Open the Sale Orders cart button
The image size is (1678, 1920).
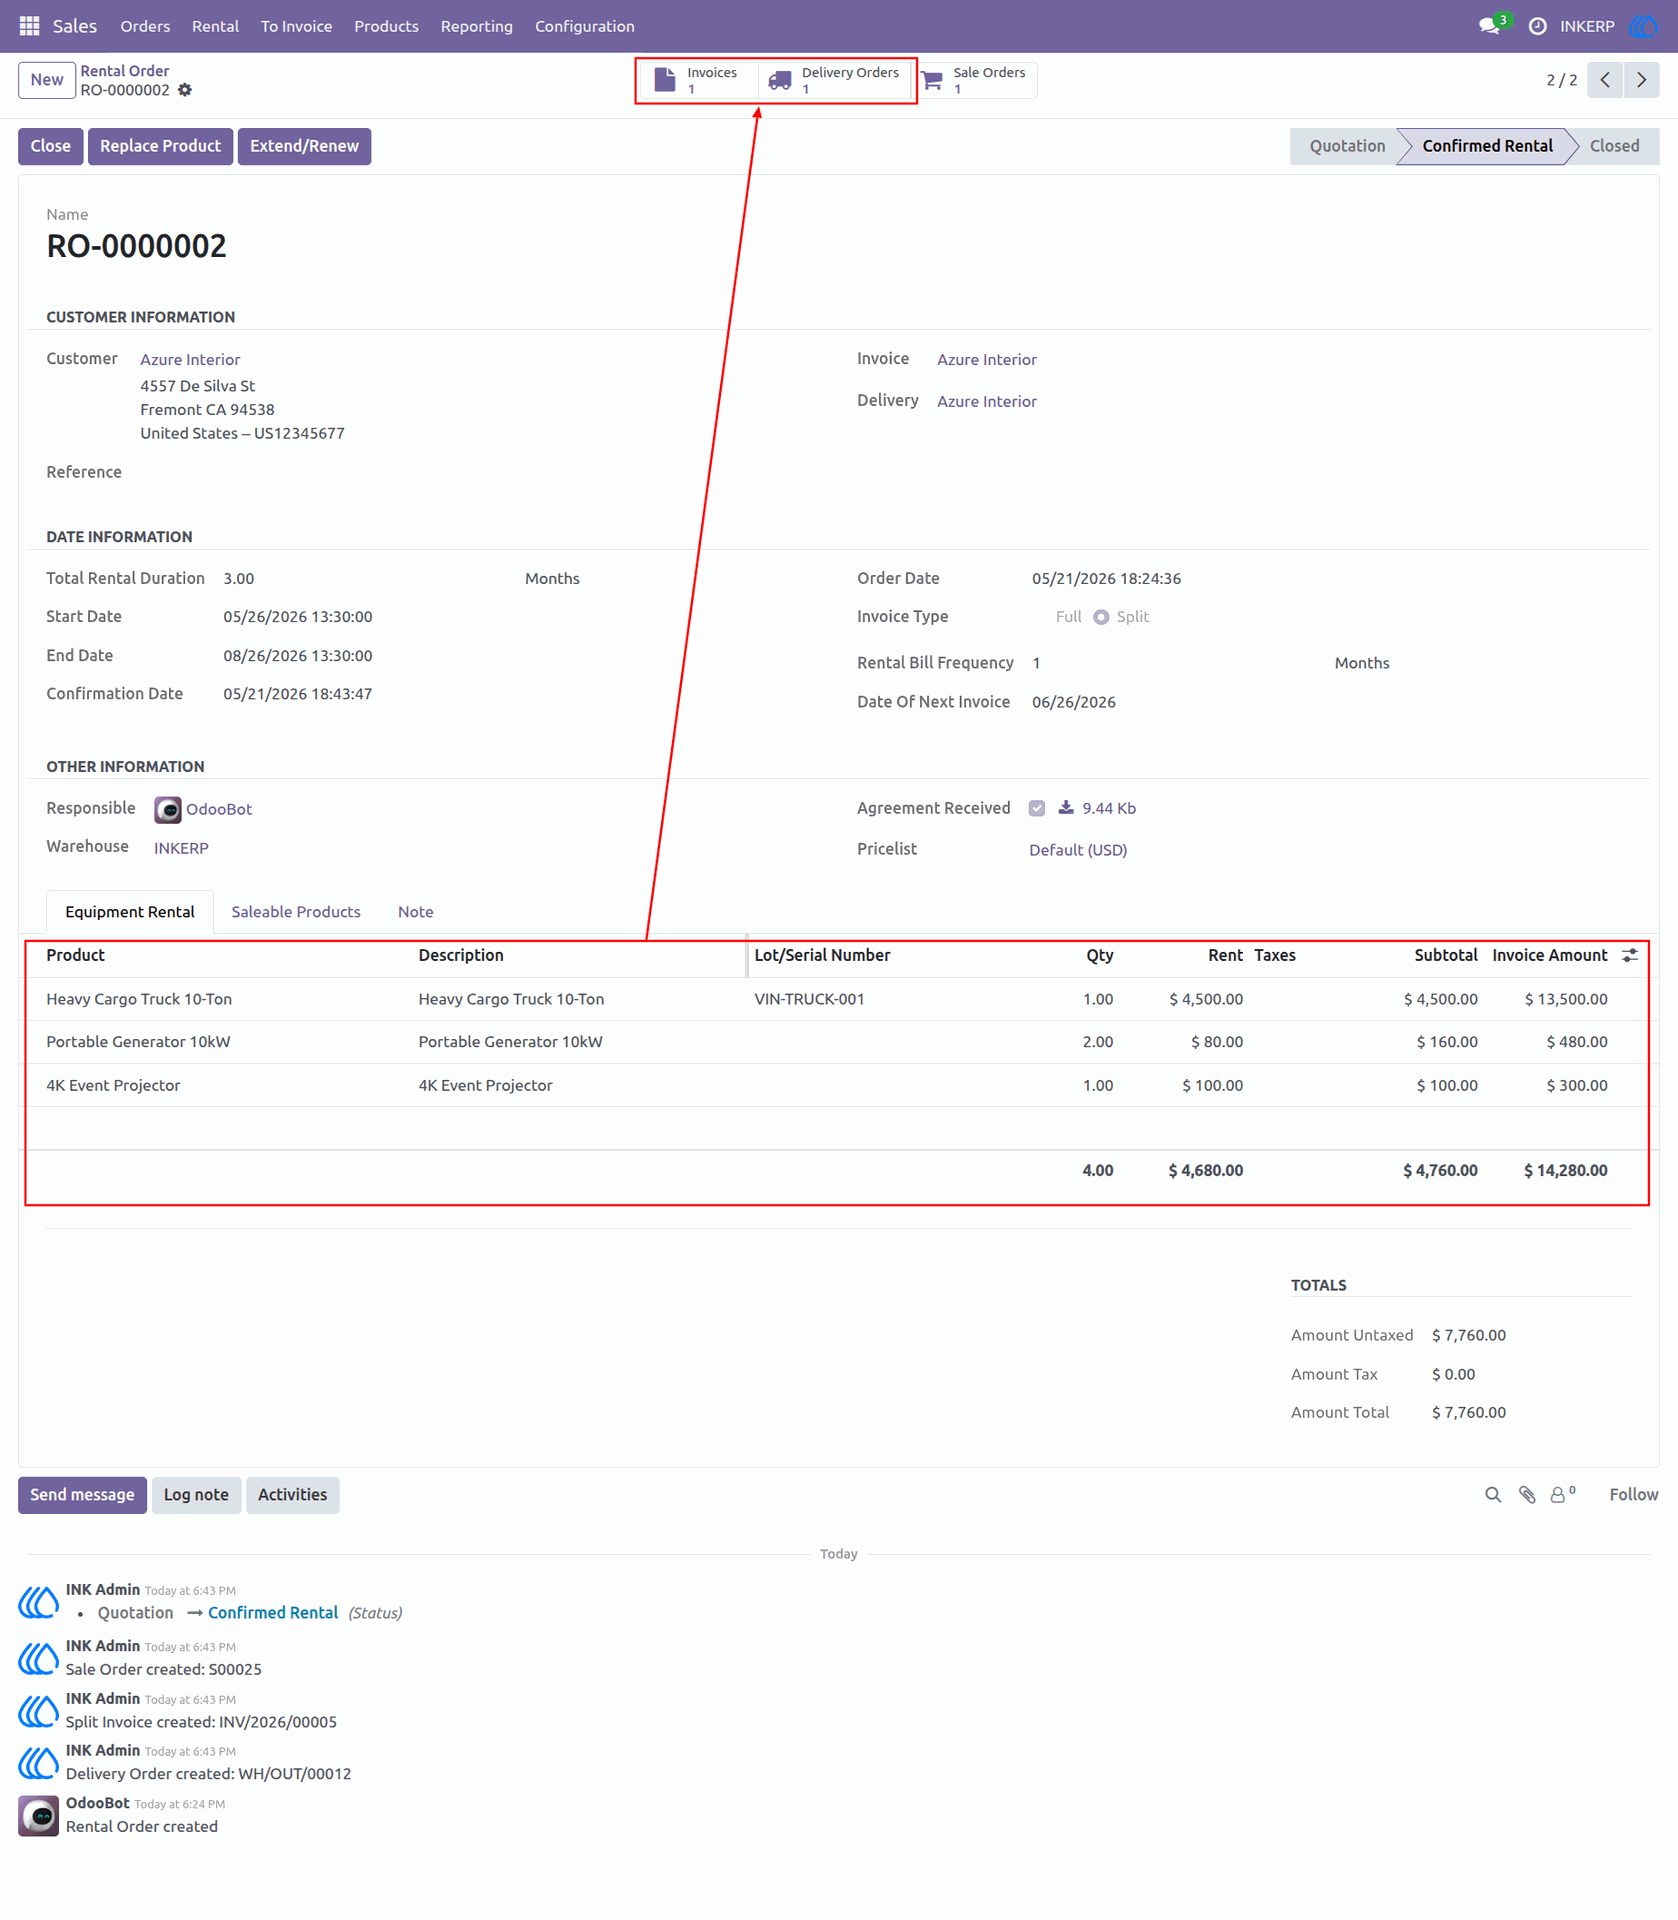click(975, 80)
